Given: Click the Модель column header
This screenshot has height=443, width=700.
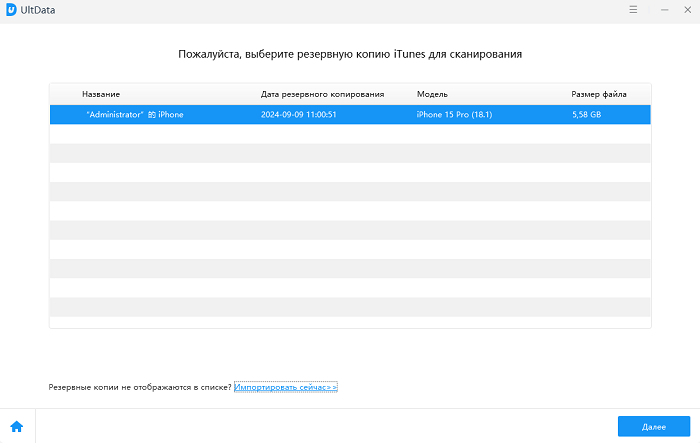Looking at the screenshot, I should point(433,94).
